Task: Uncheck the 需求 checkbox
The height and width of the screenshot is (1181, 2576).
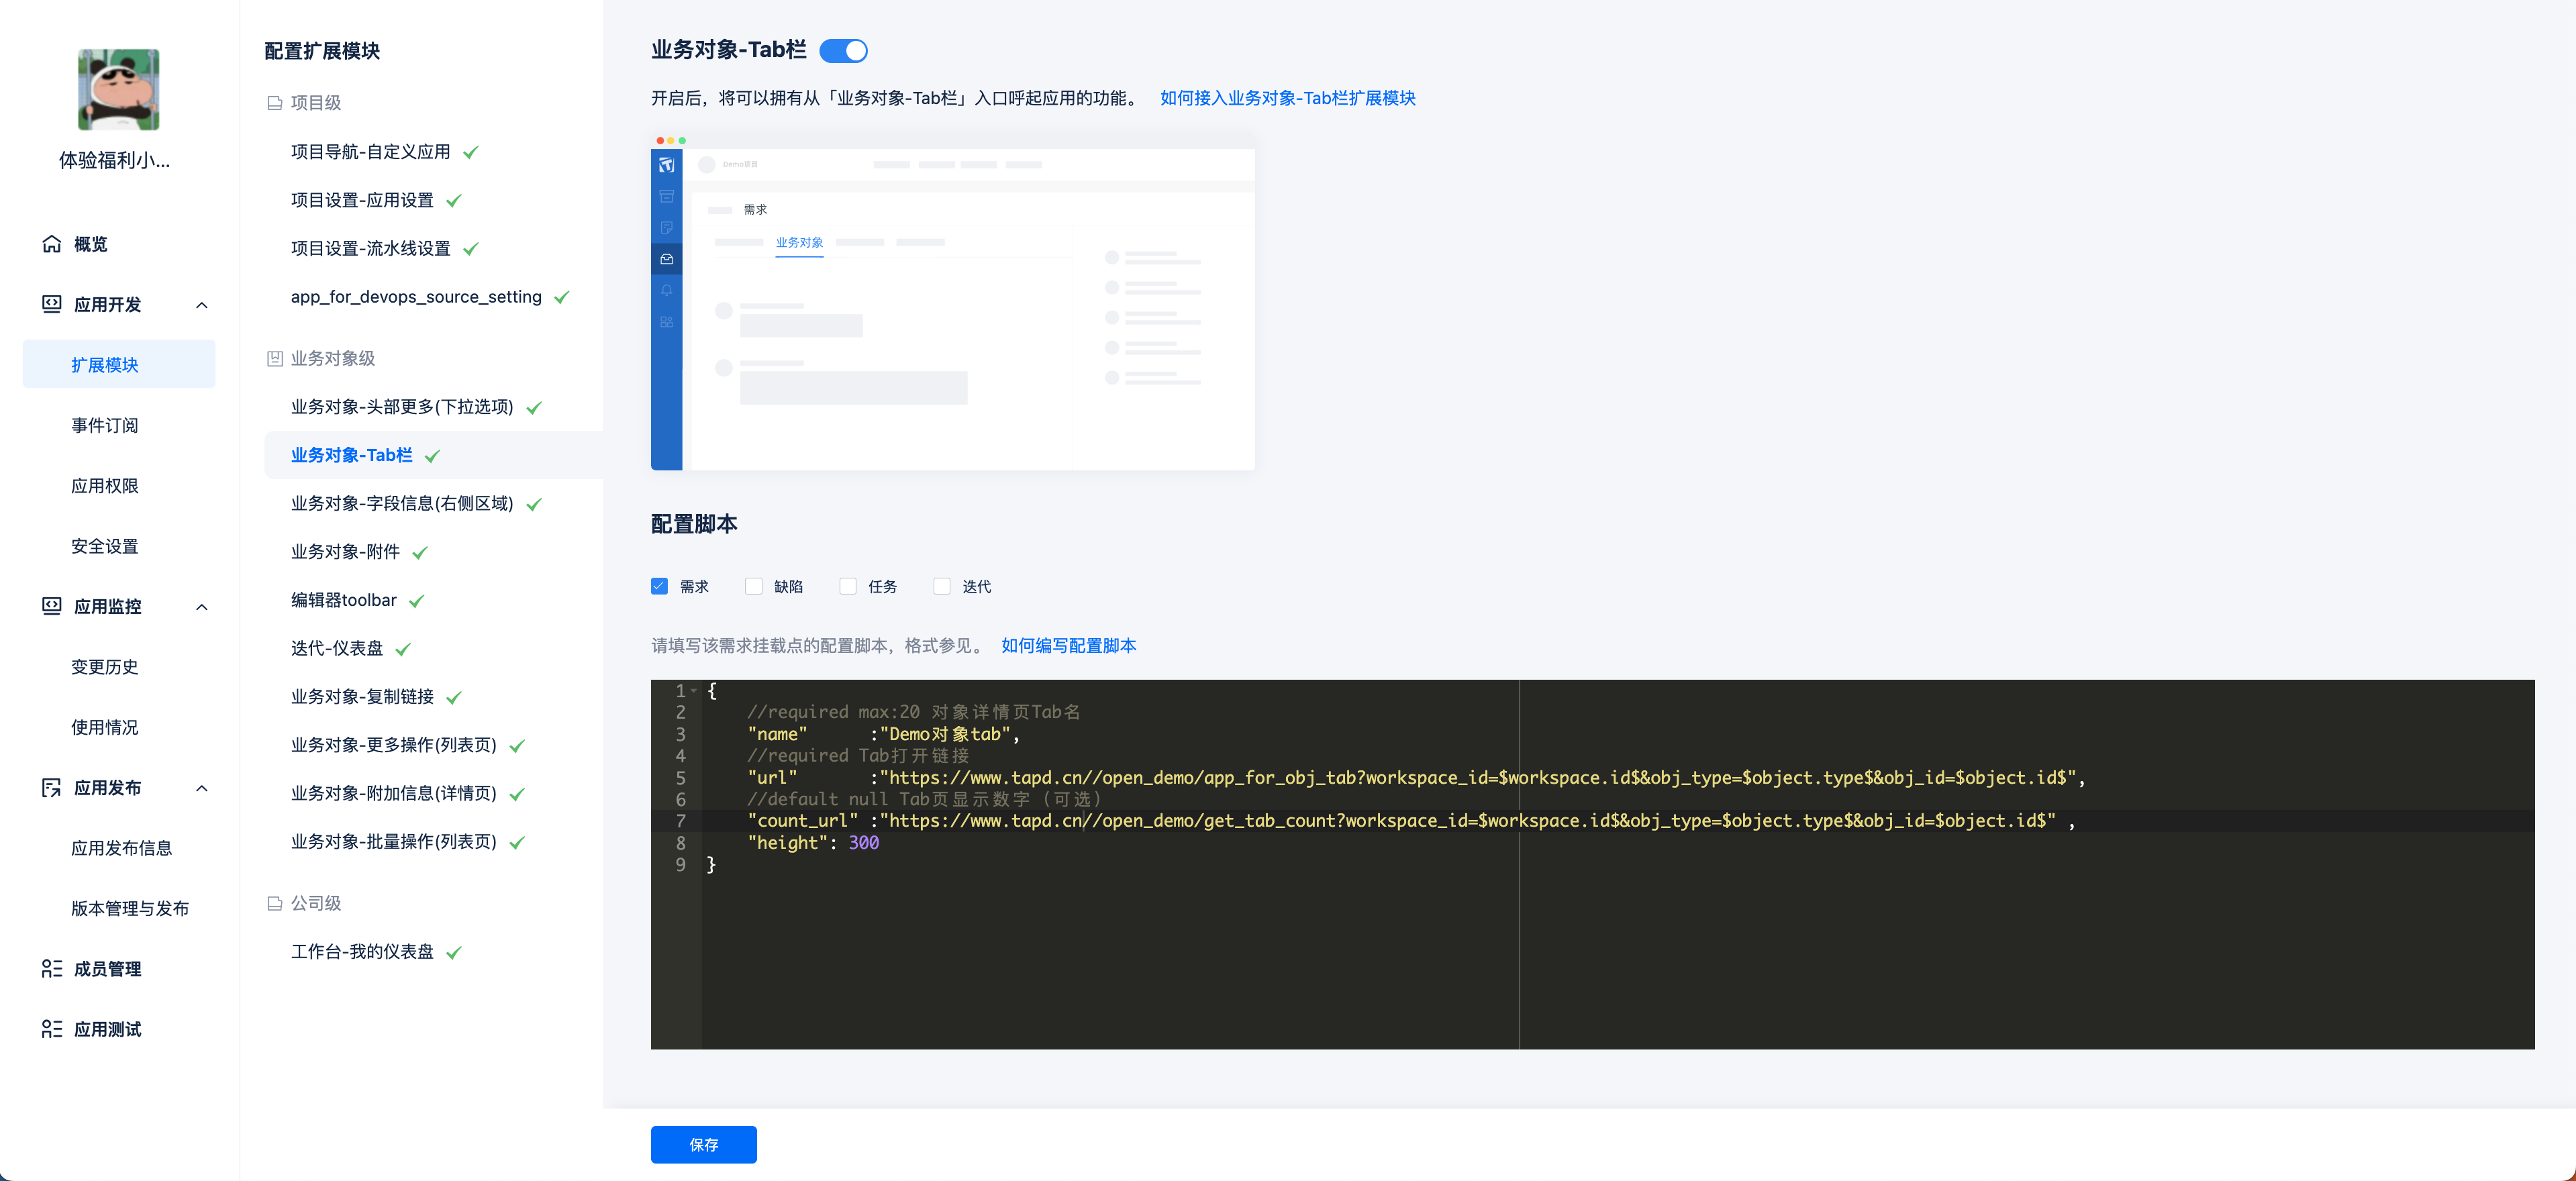Action: pyautogui.click(x=659, y=586)
